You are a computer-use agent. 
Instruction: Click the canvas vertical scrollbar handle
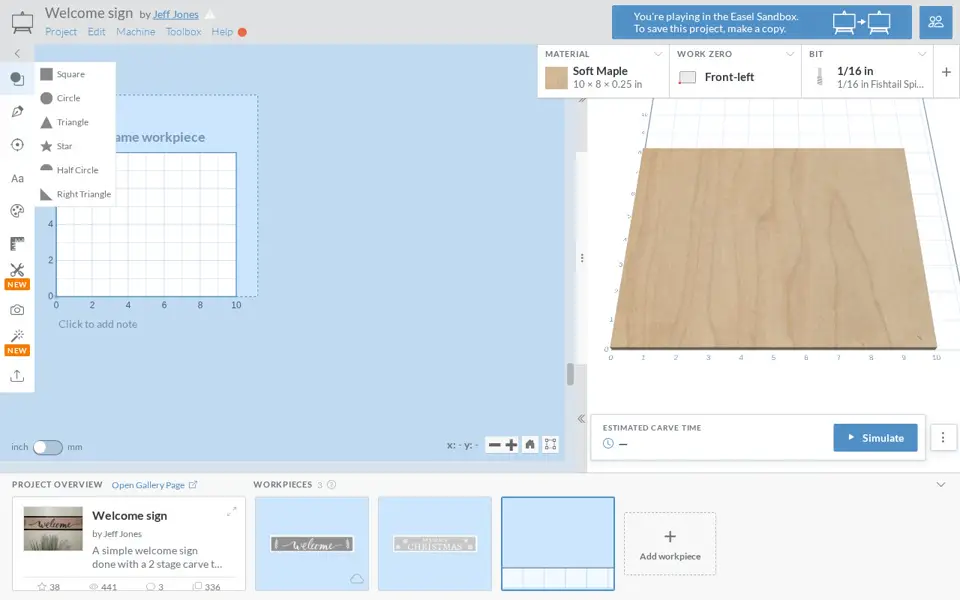570,374
